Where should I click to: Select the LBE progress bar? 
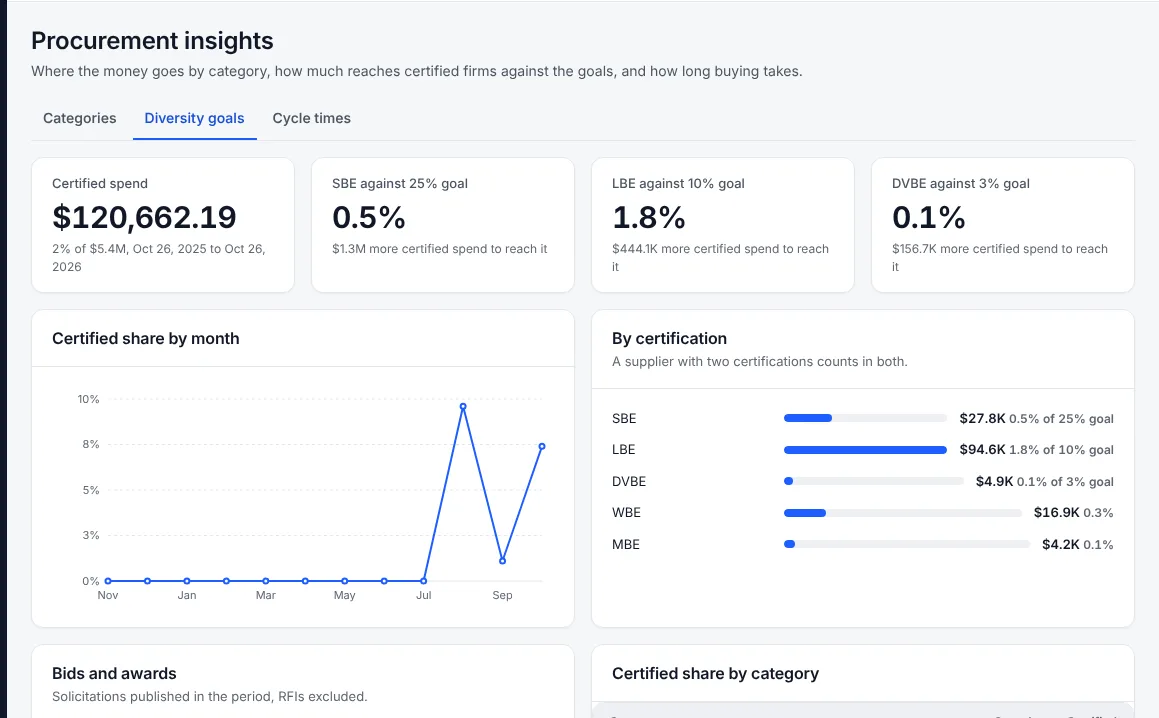[x=865, y=450]
